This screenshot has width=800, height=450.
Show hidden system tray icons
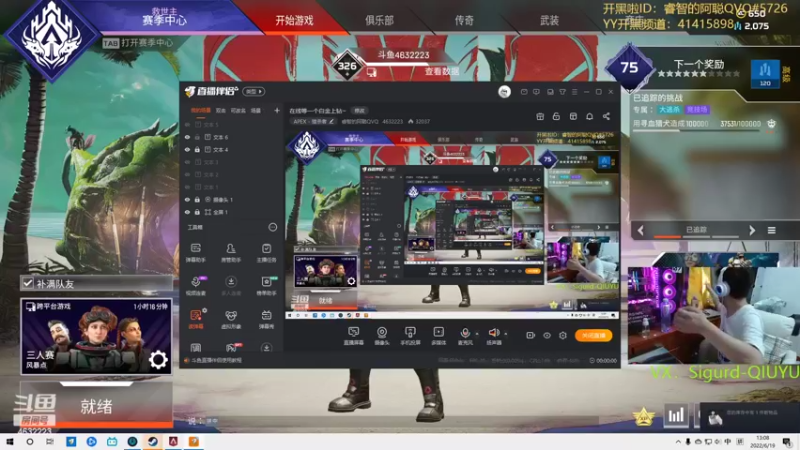(x=678, y=442)
